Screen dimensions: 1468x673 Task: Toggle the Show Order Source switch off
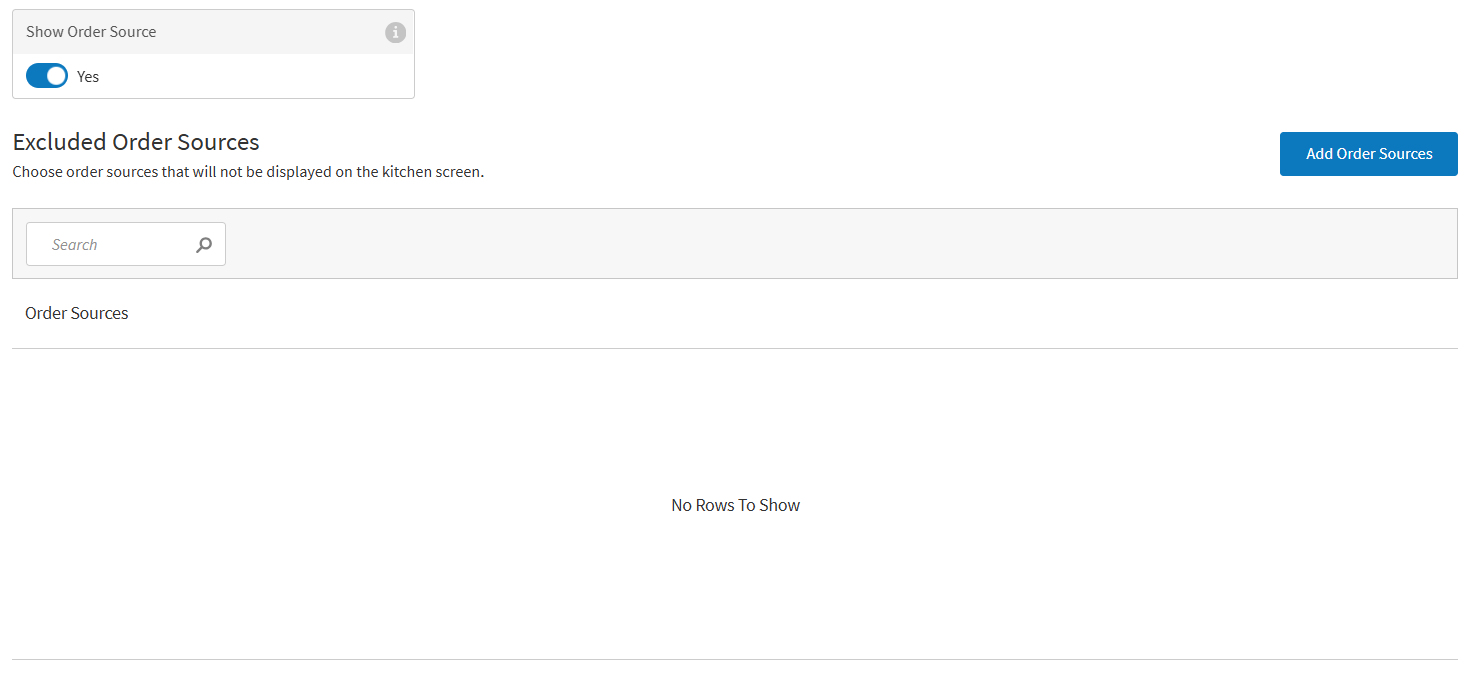pyautogui.click(x=47, y=76)
